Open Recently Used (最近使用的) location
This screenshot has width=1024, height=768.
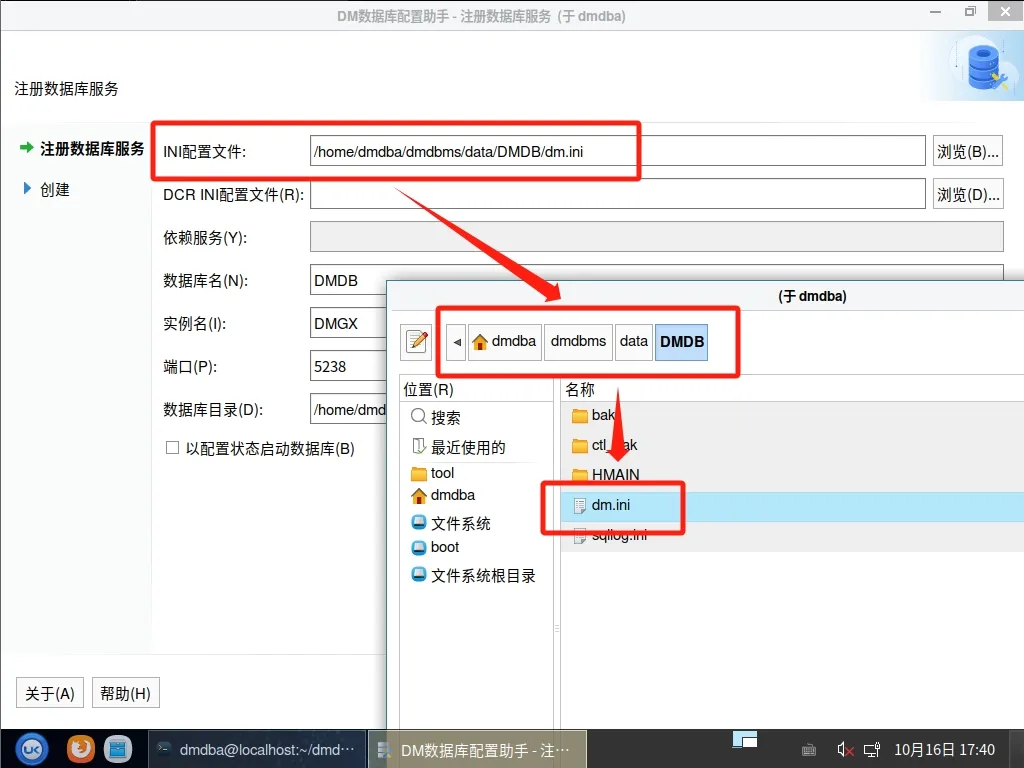click(x=467, y=447)
